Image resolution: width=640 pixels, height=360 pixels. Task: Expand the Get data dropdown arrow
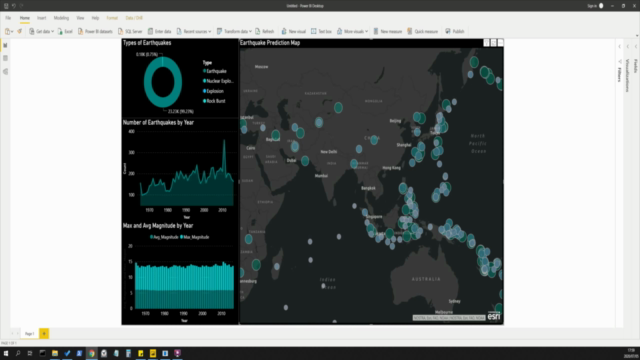click(x=52, y=31)
